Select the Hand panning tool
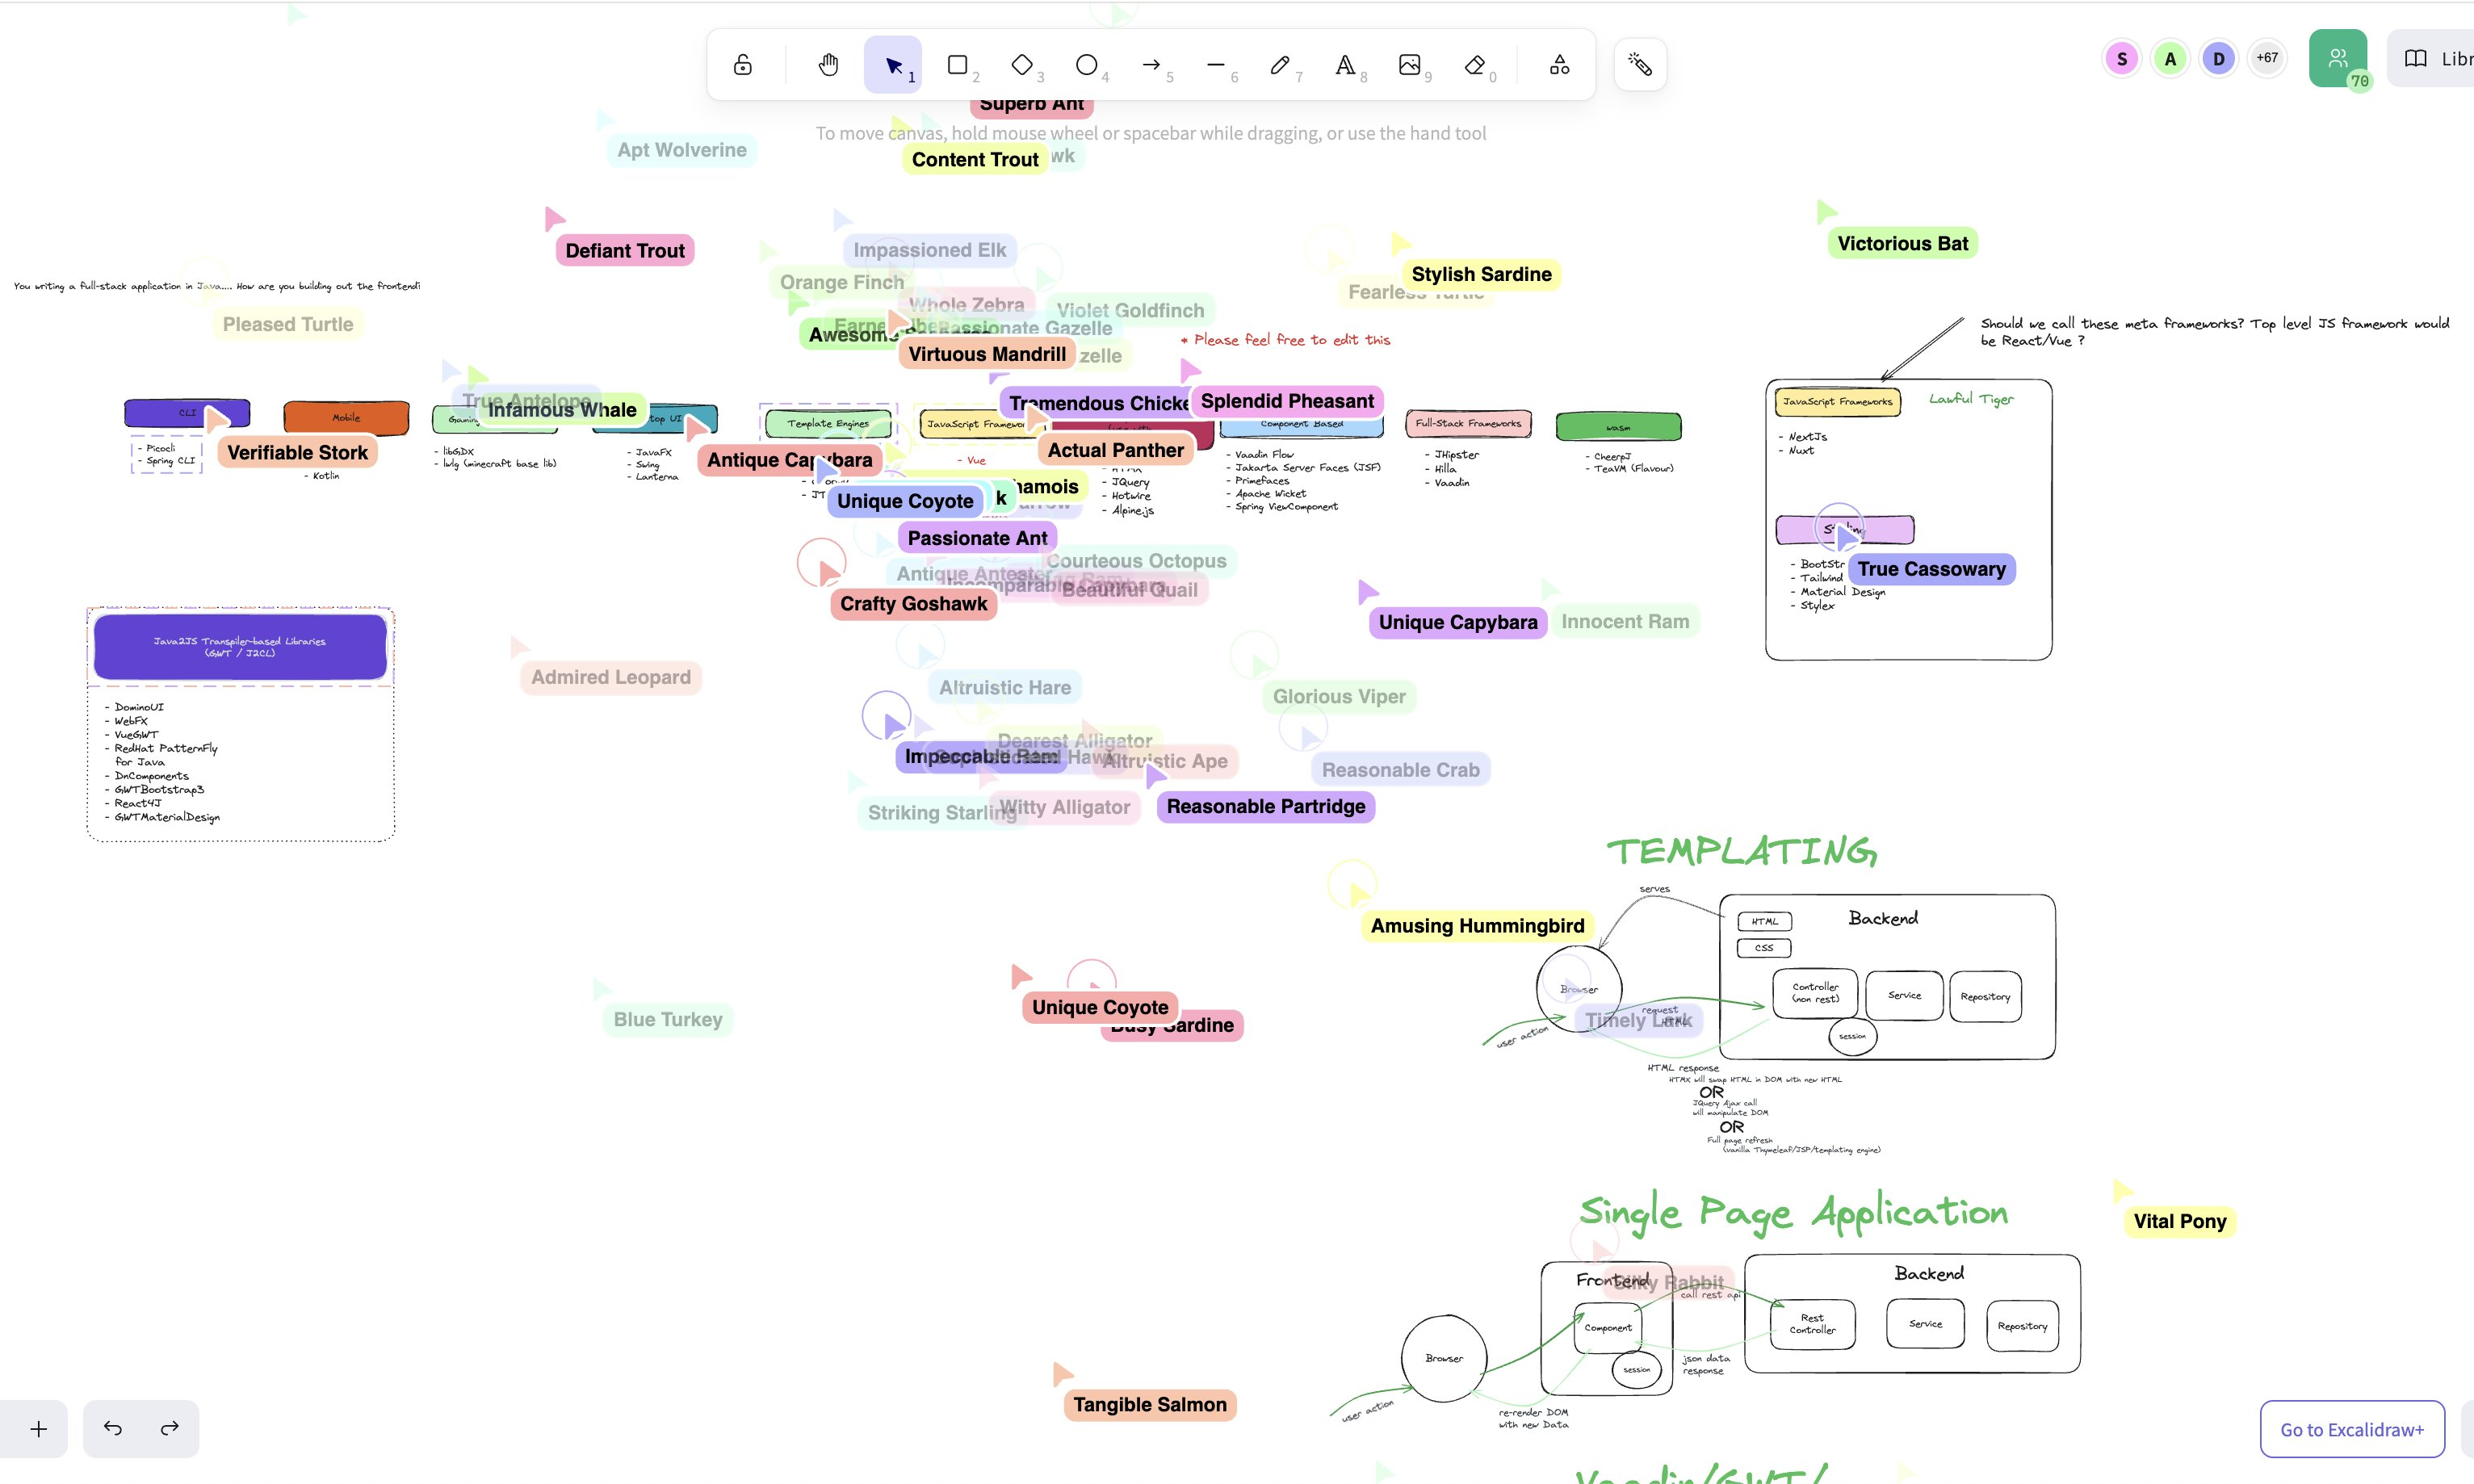Screen dimensions: 2474x1484 [x=828, y=65]
